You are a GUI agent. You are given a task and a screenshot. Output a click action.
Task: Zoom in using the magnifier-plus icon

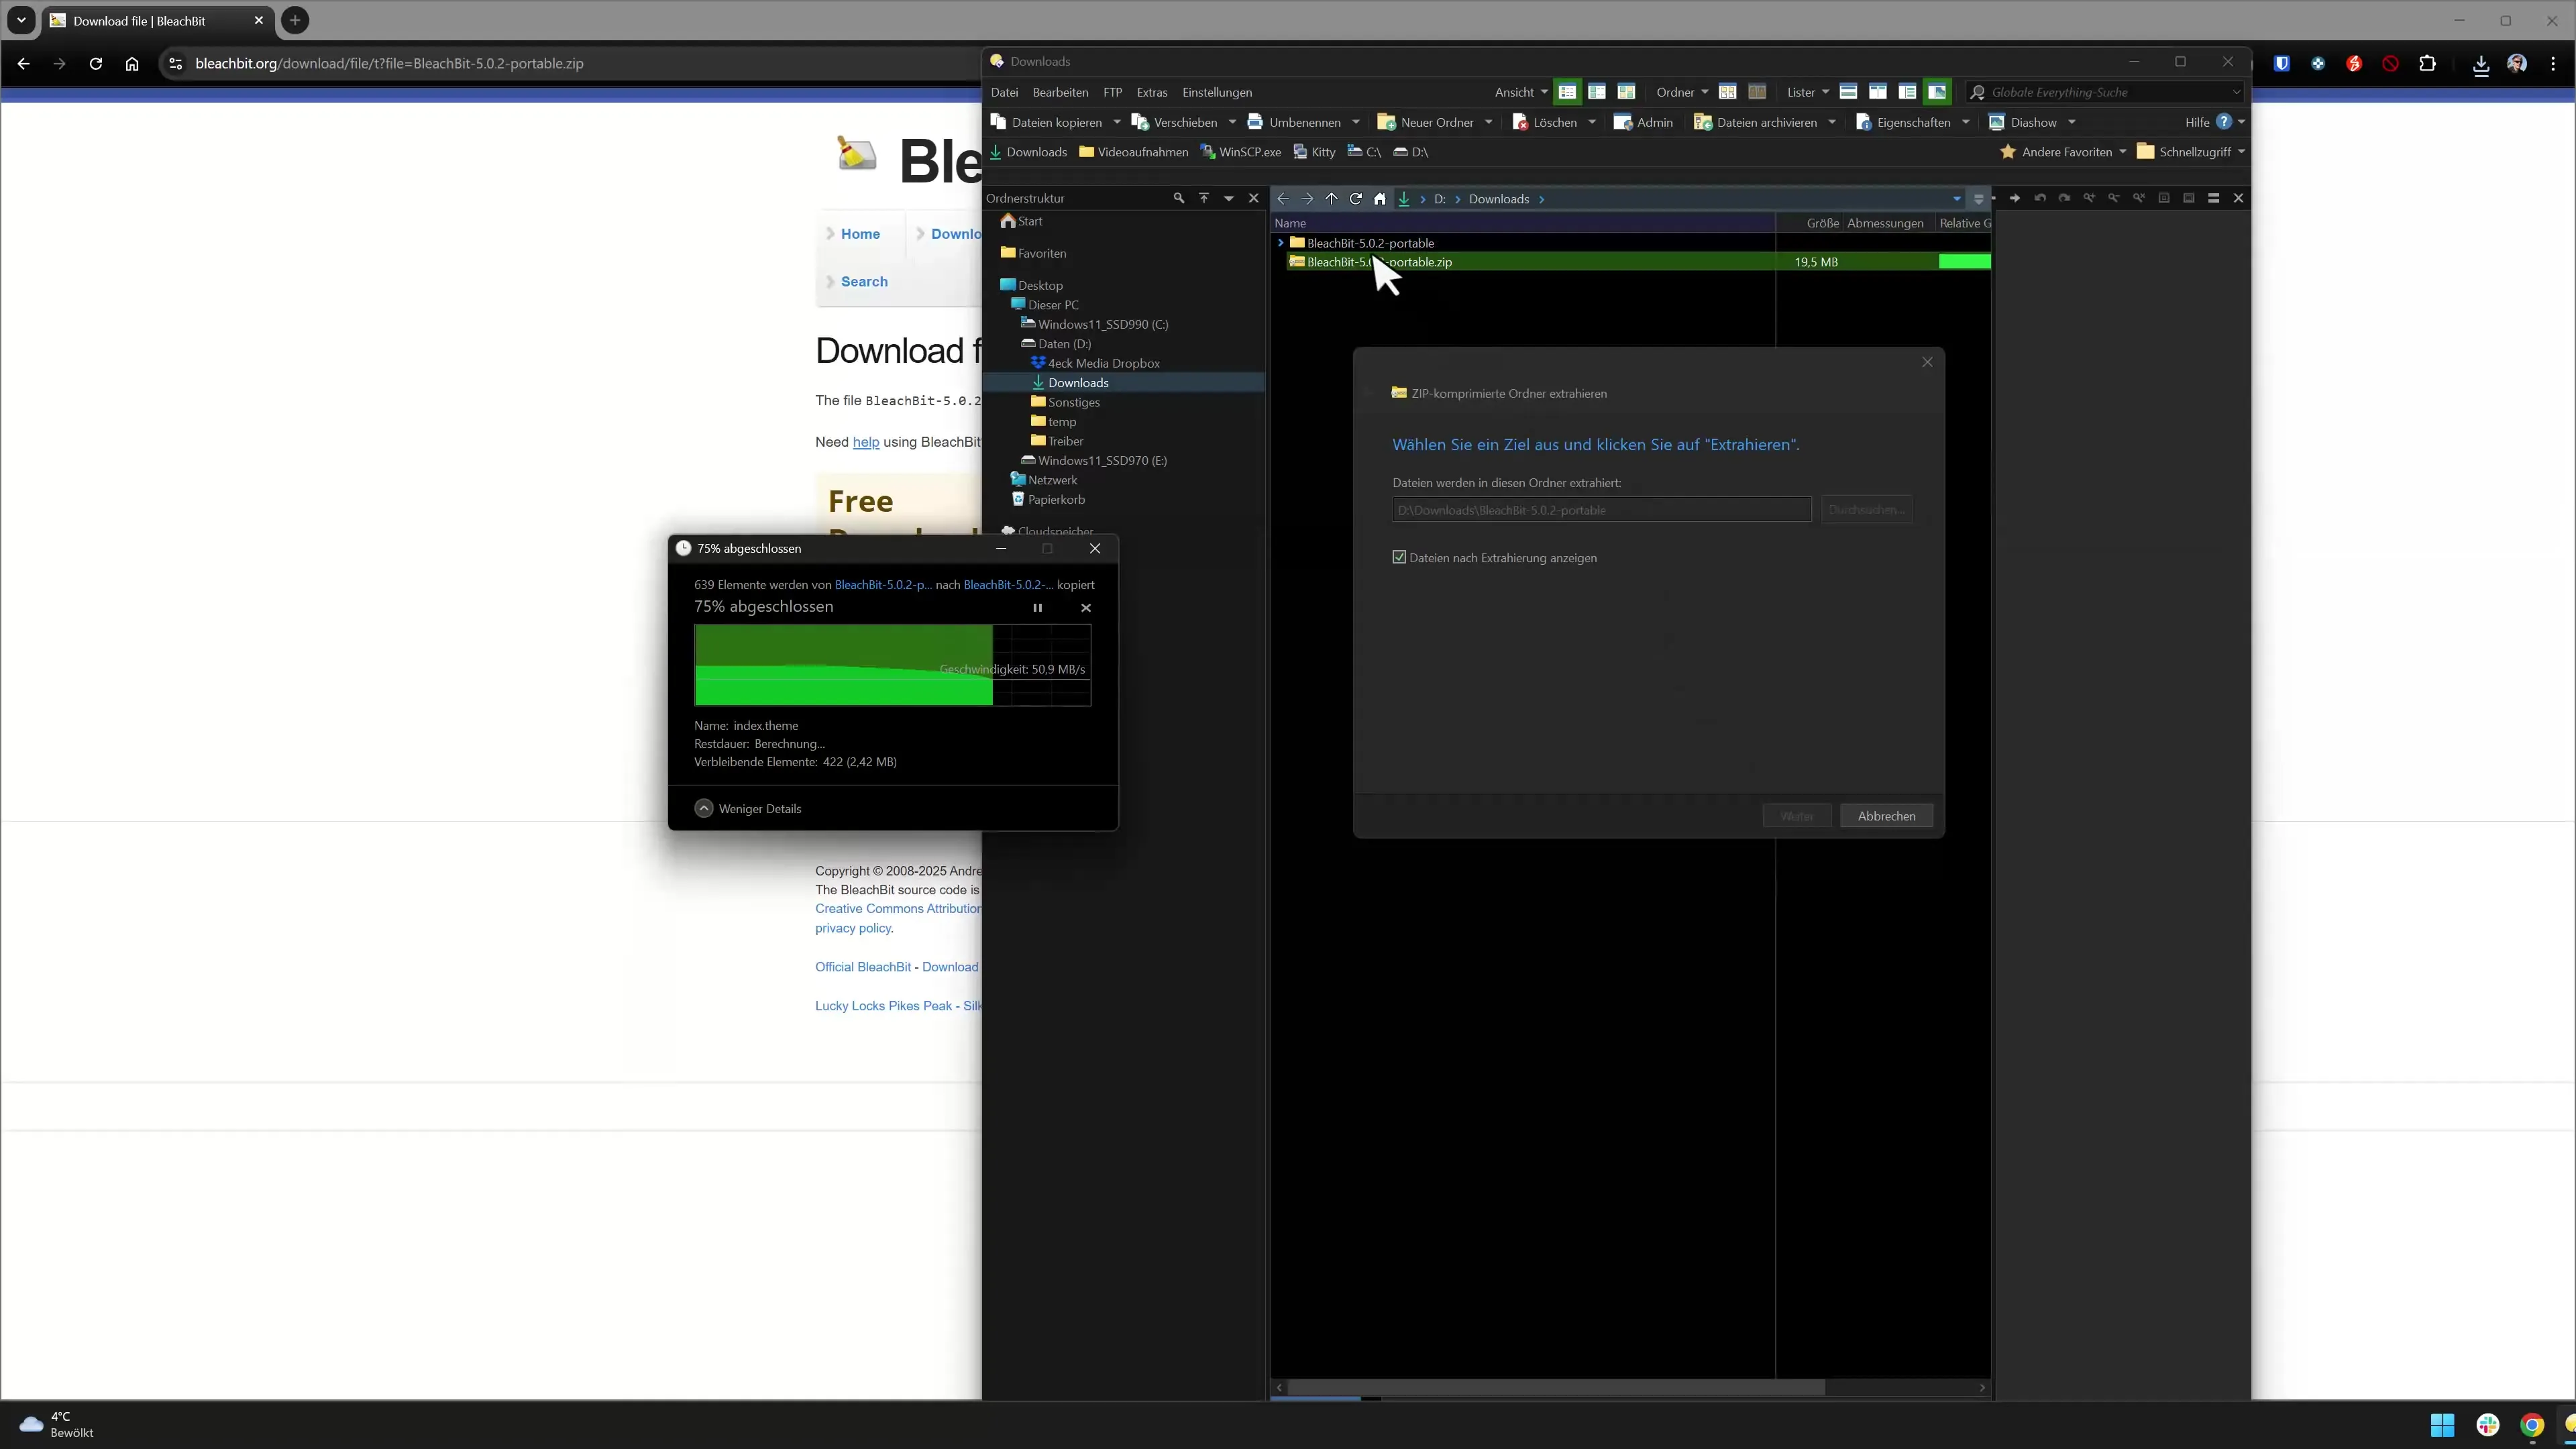(2089, 198)
